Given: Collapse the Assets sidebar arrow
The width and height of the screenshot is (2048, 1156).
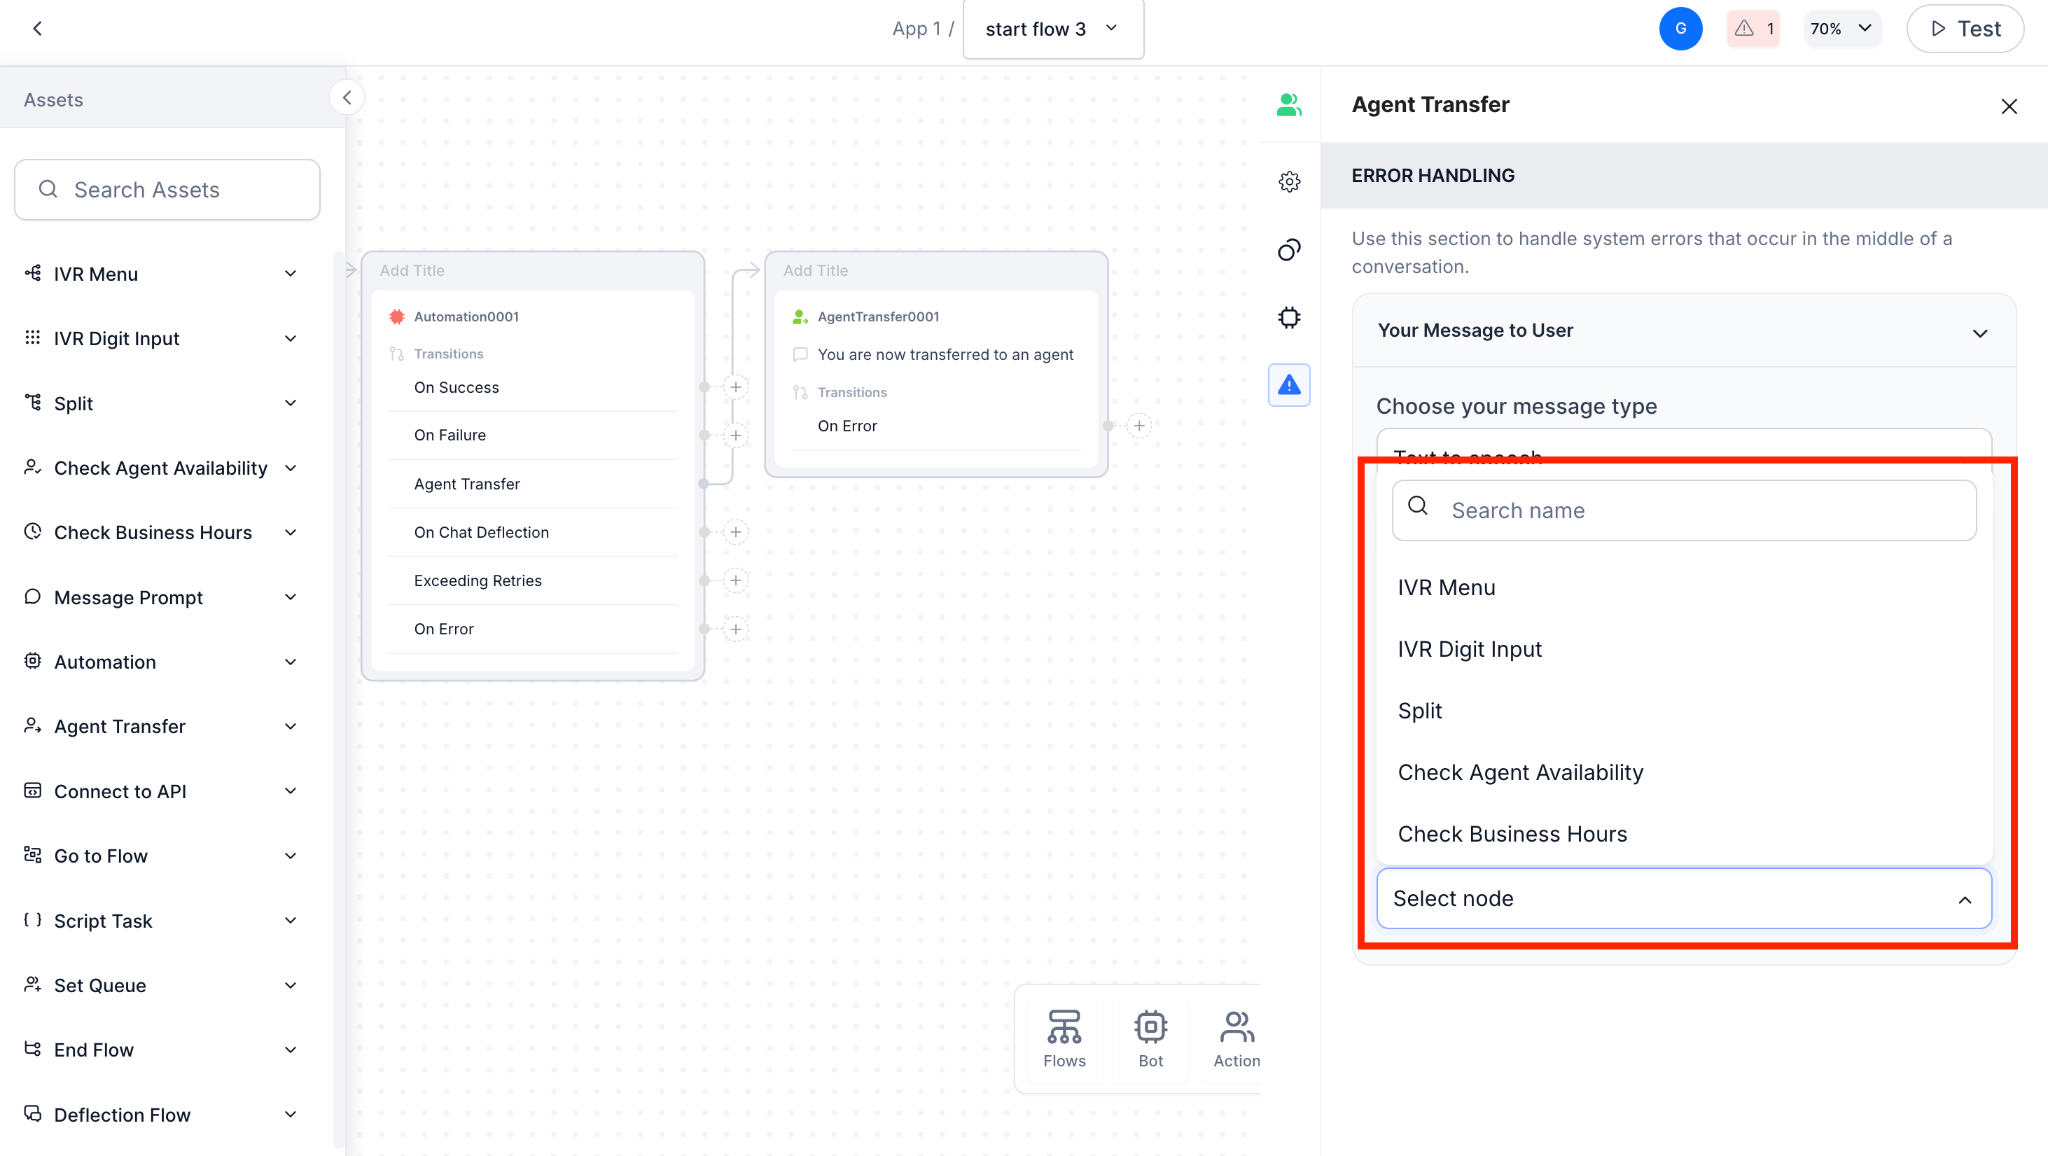Looking at the screenshot, I should (x=347, y=98).
